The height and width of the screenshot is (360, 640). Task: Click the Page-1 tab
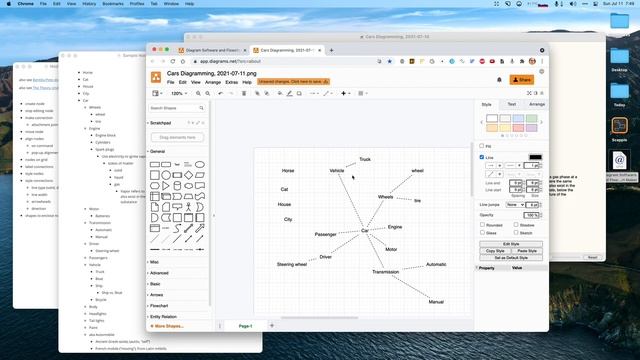click(x=245, y=326)
